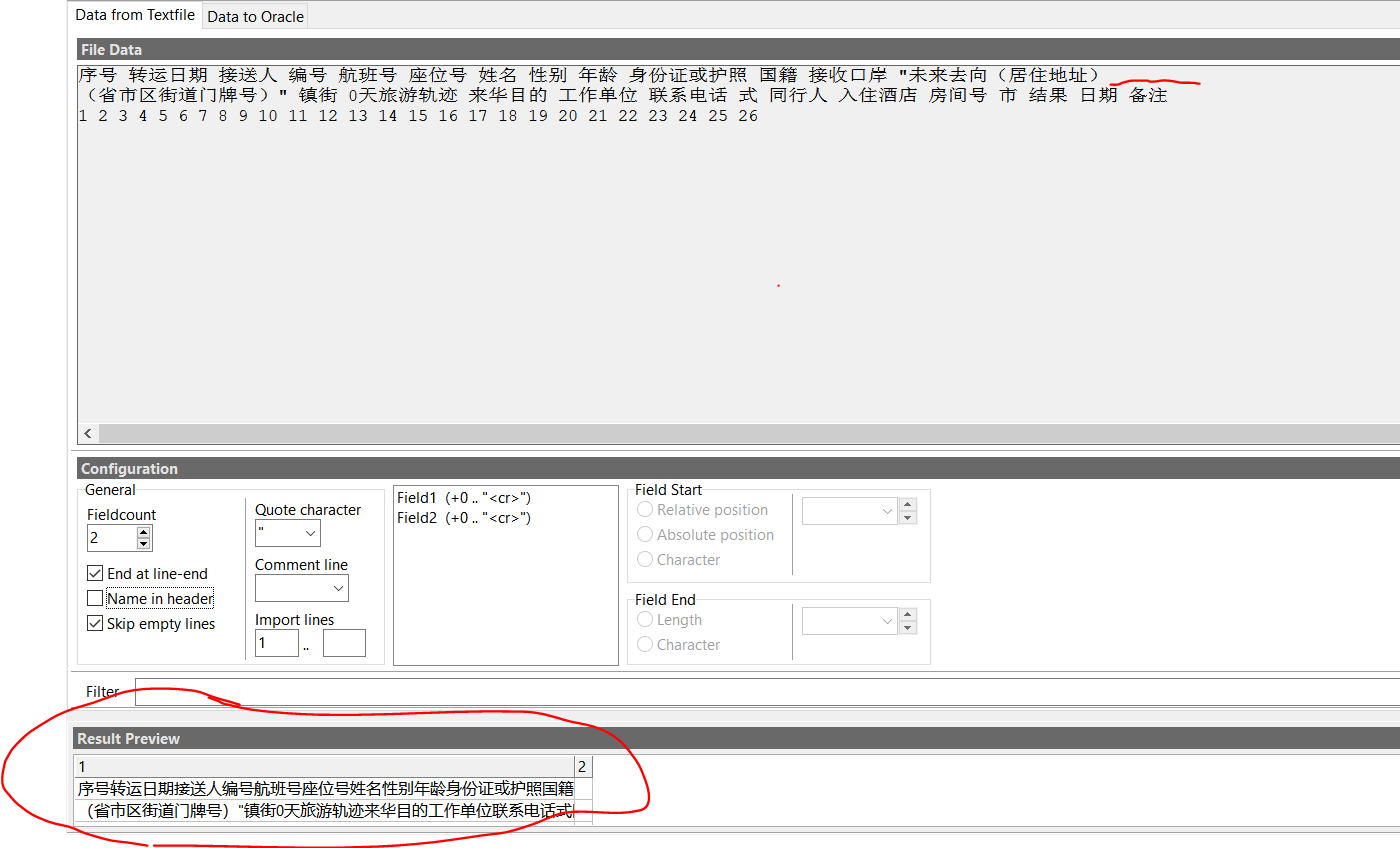
Task: Open the Field End value dropdown
Action: (x=887, y=621)
